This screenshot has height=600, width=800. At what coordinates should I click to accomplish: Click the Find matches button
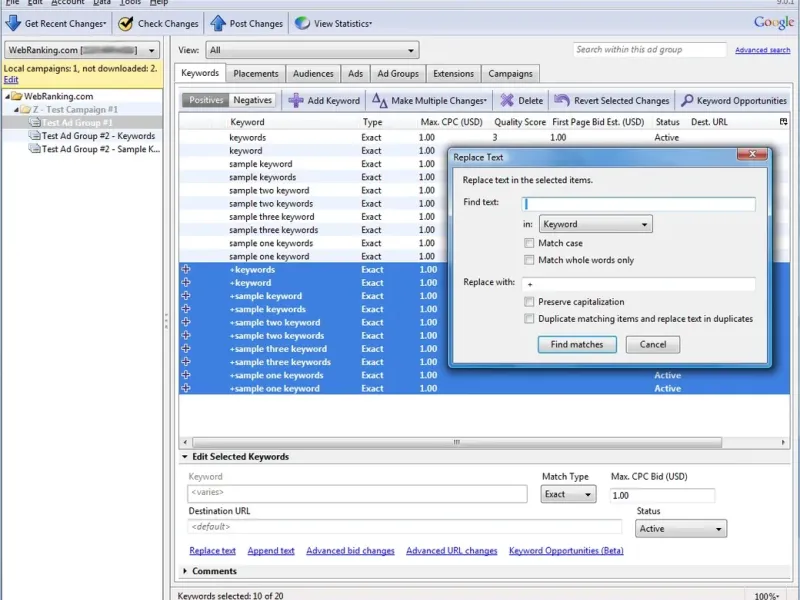(577, 344)
